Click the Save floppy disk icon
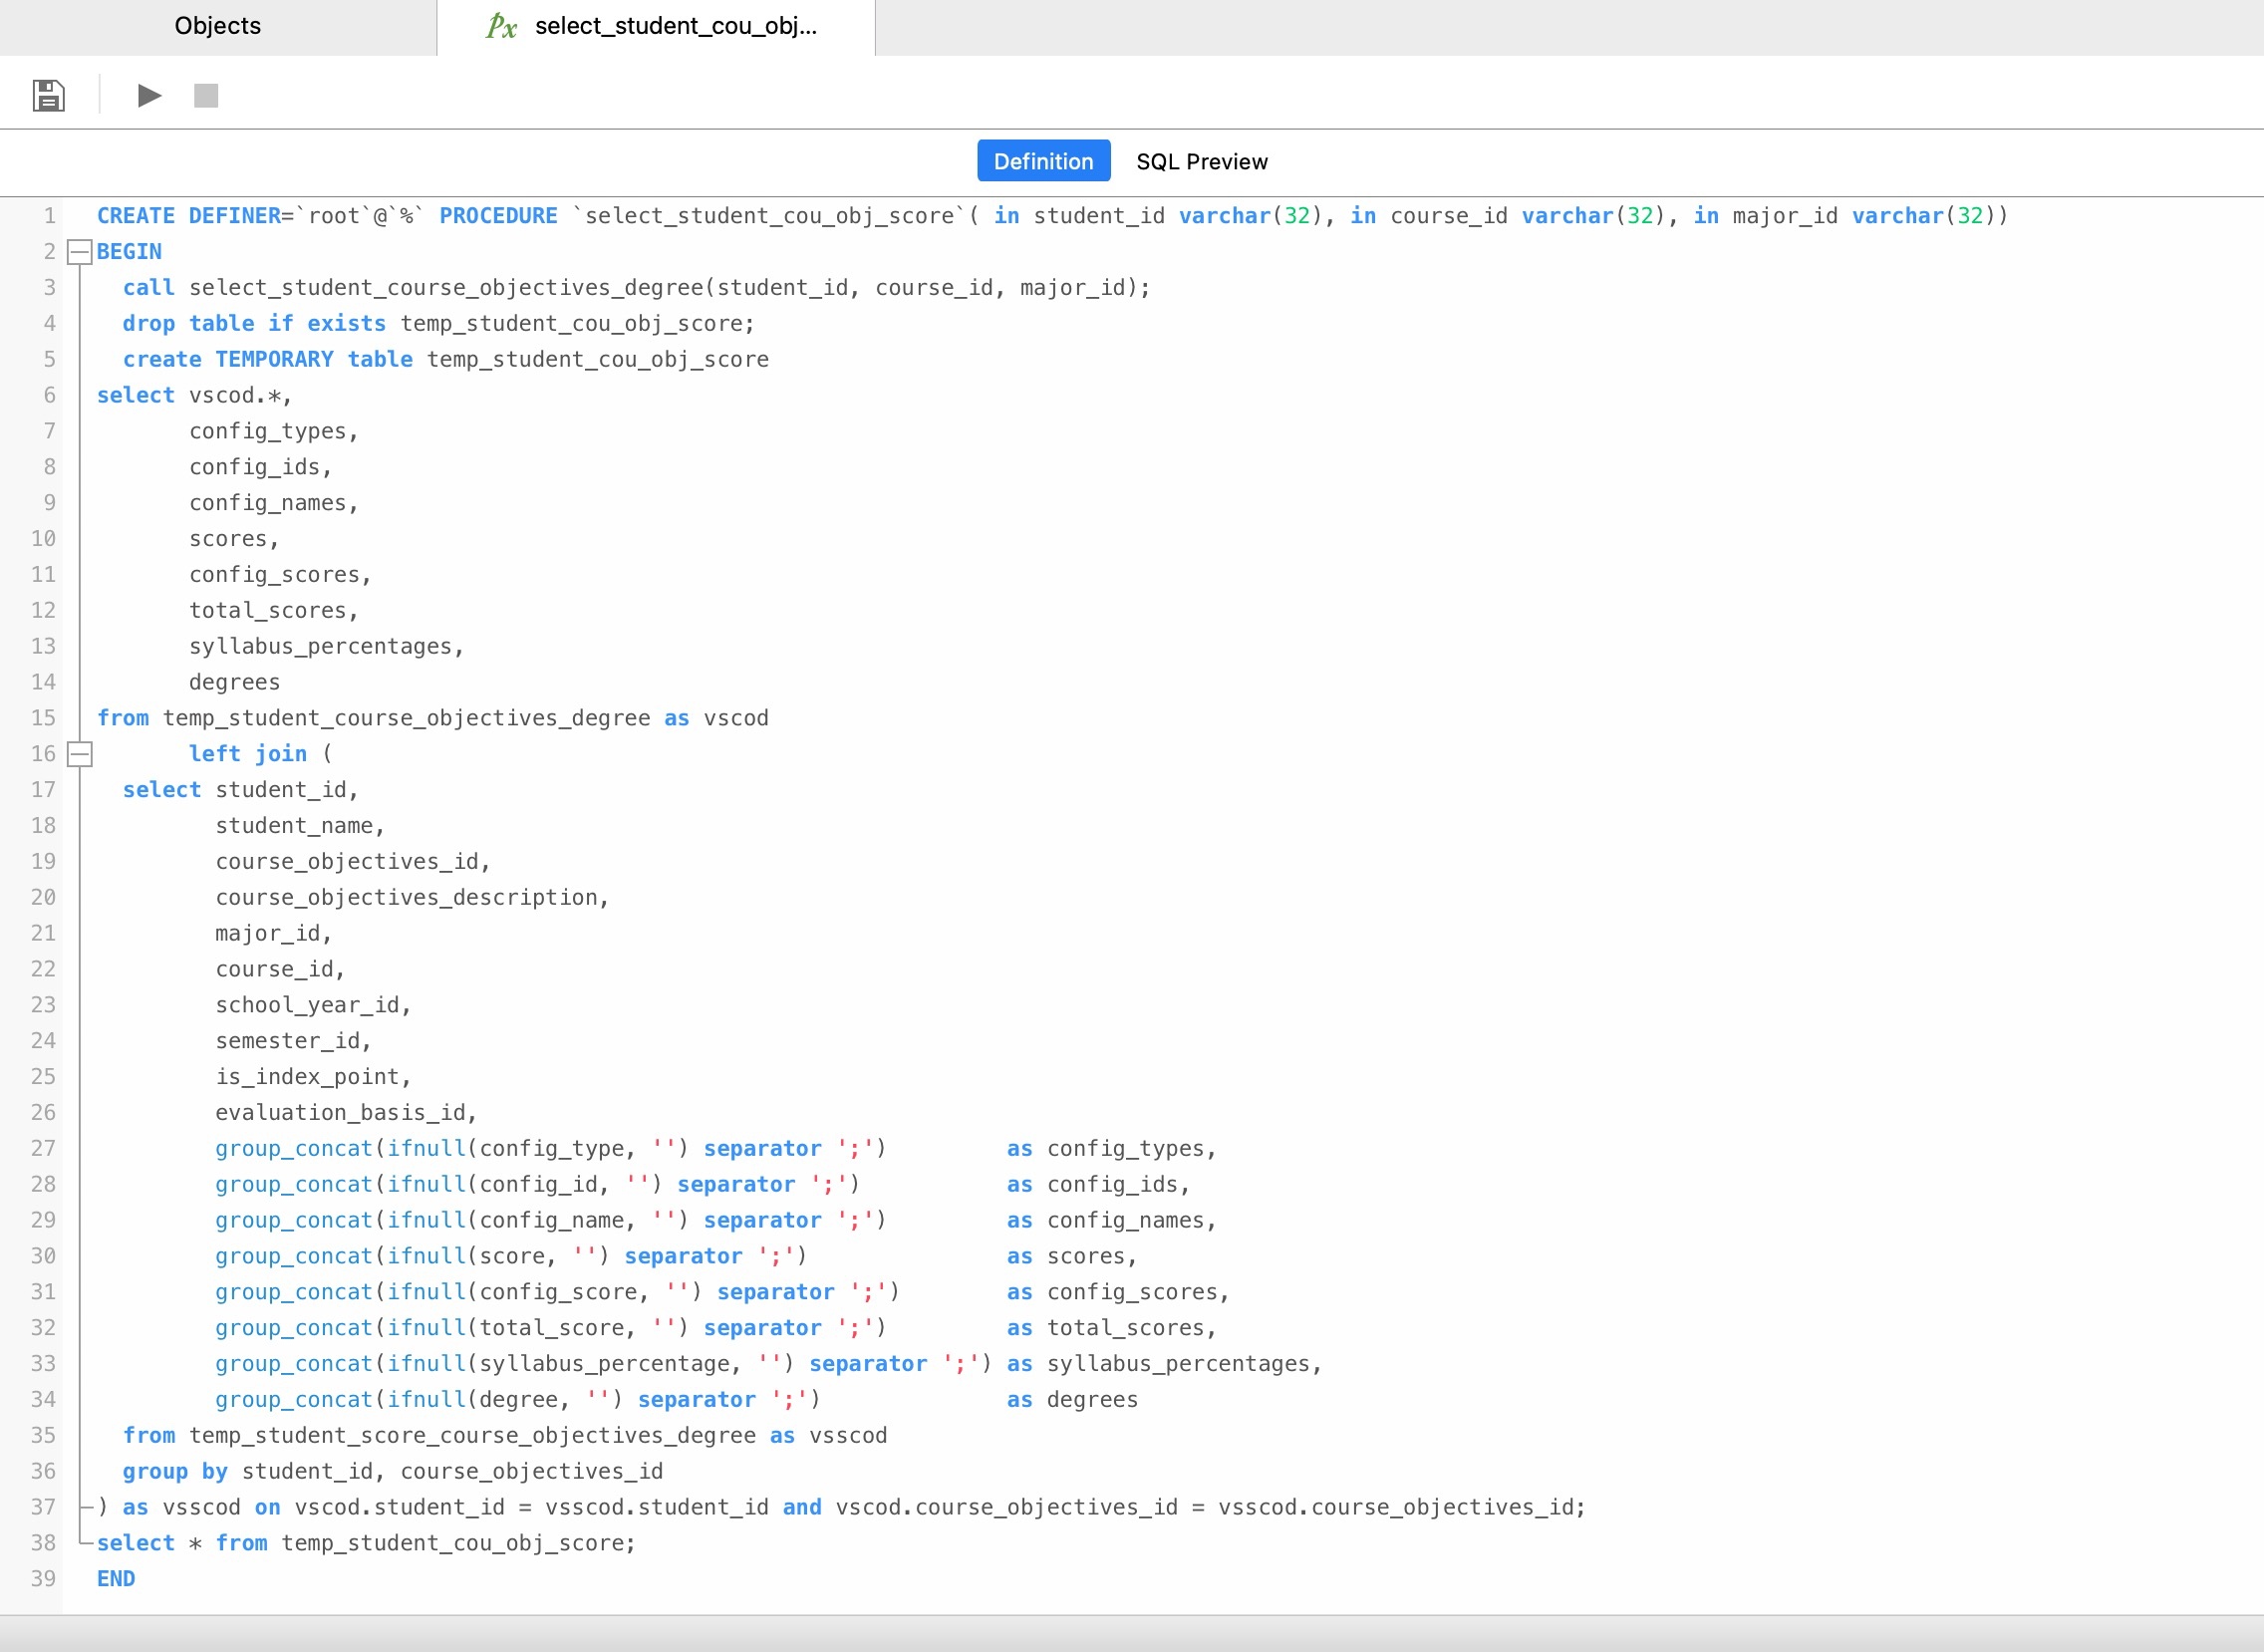 coord(48,95)
